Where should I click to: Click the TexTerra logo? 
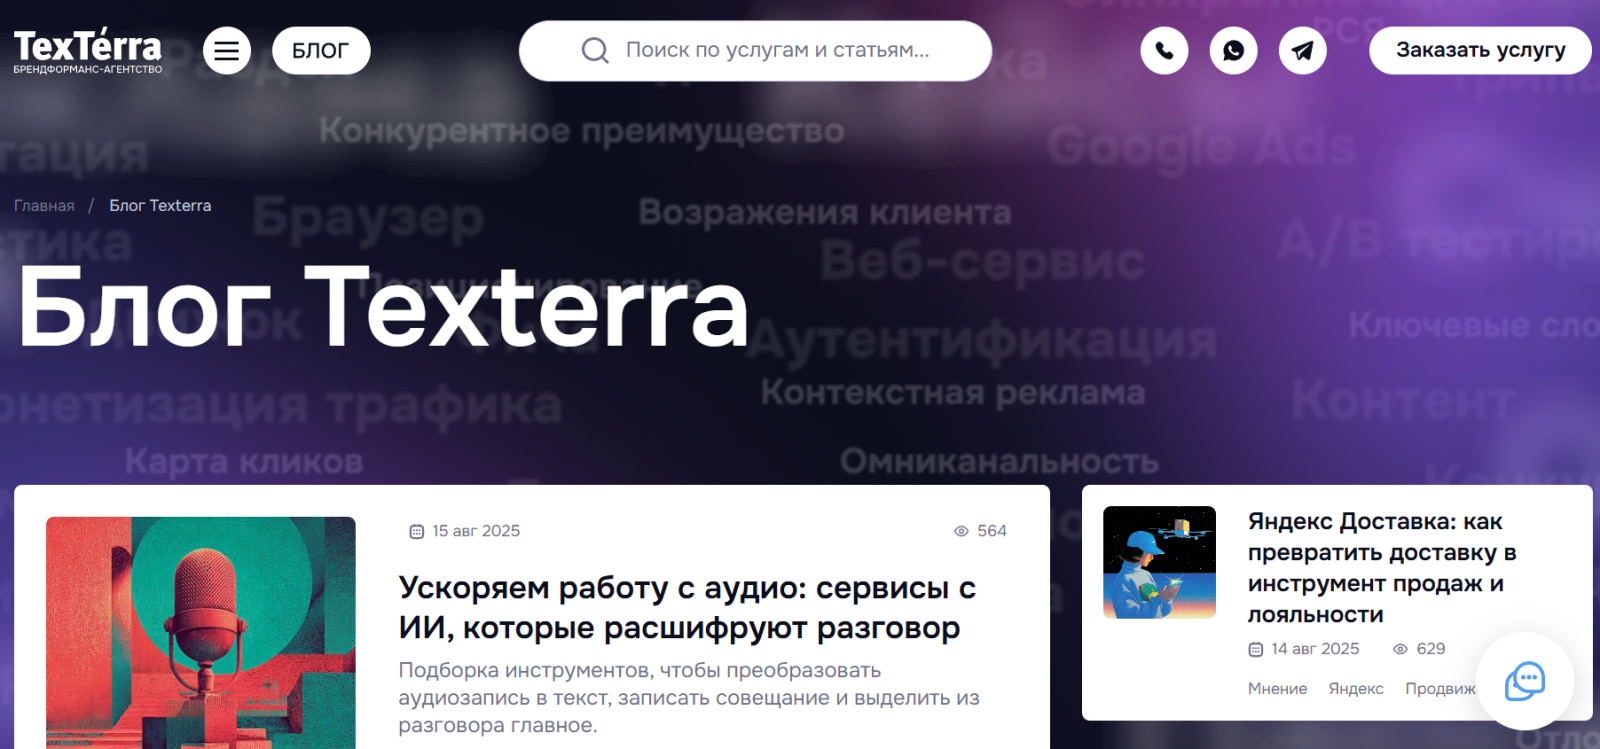point(87,51)
